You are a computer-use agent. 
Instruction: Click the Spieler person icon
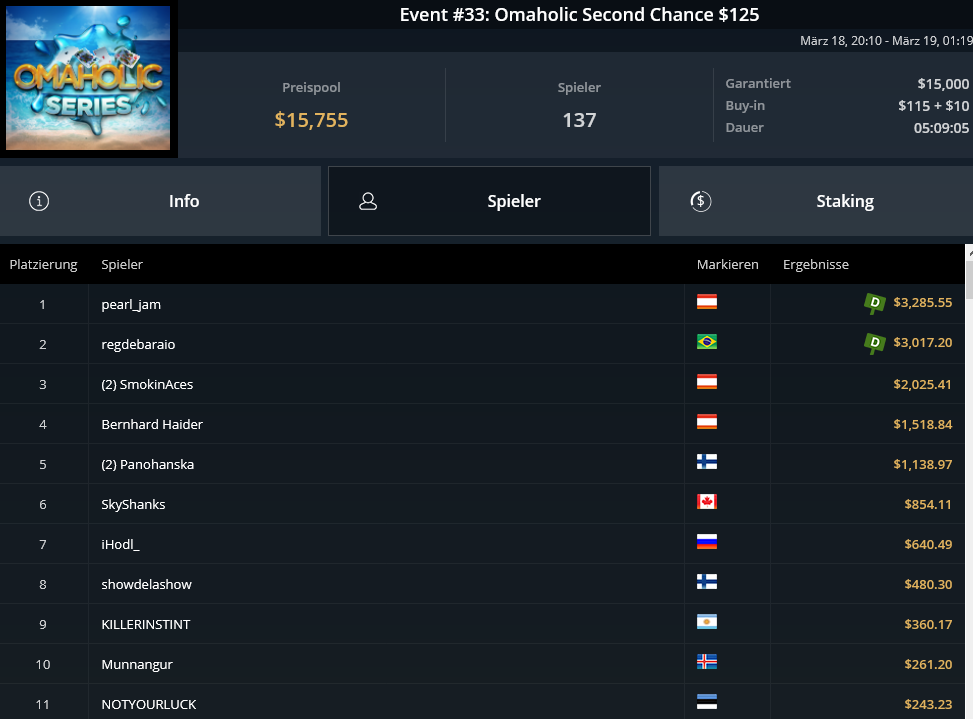tap(368, 201)
